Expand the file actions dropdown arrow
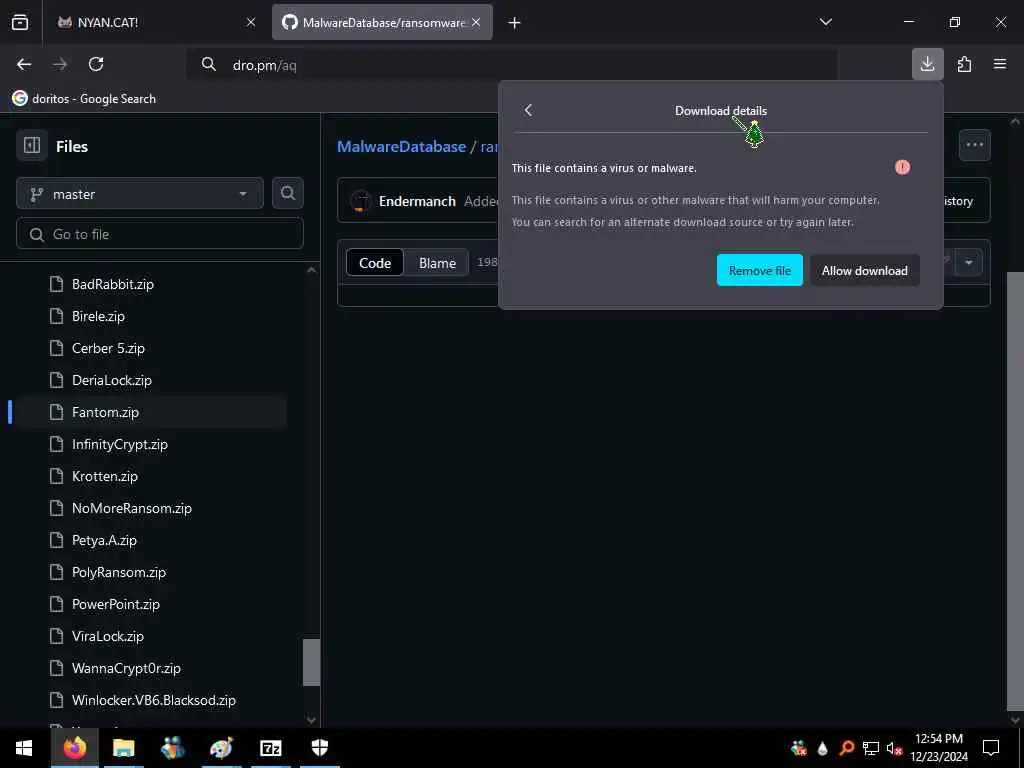Screen dimensions: 1024x768 tap(968, 263)
